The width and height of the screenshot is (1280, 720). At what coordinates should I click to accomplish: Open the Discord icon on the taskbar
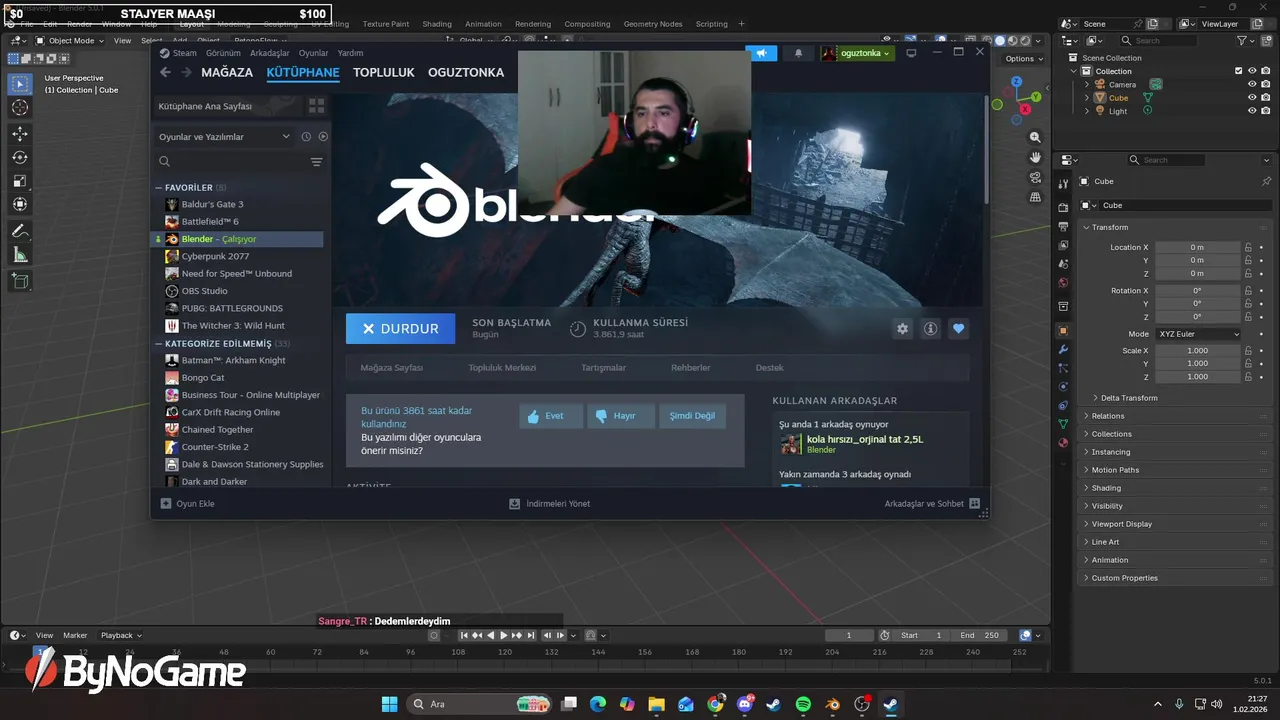click(745, 704)
